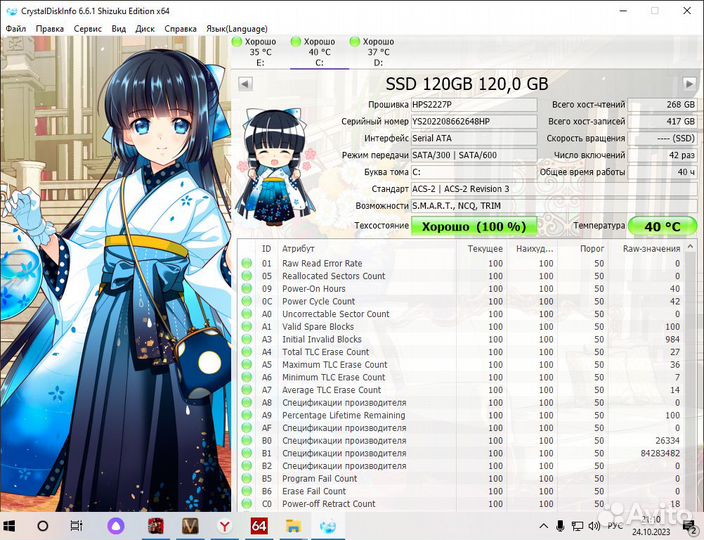Click the Текущее column header

485,249
